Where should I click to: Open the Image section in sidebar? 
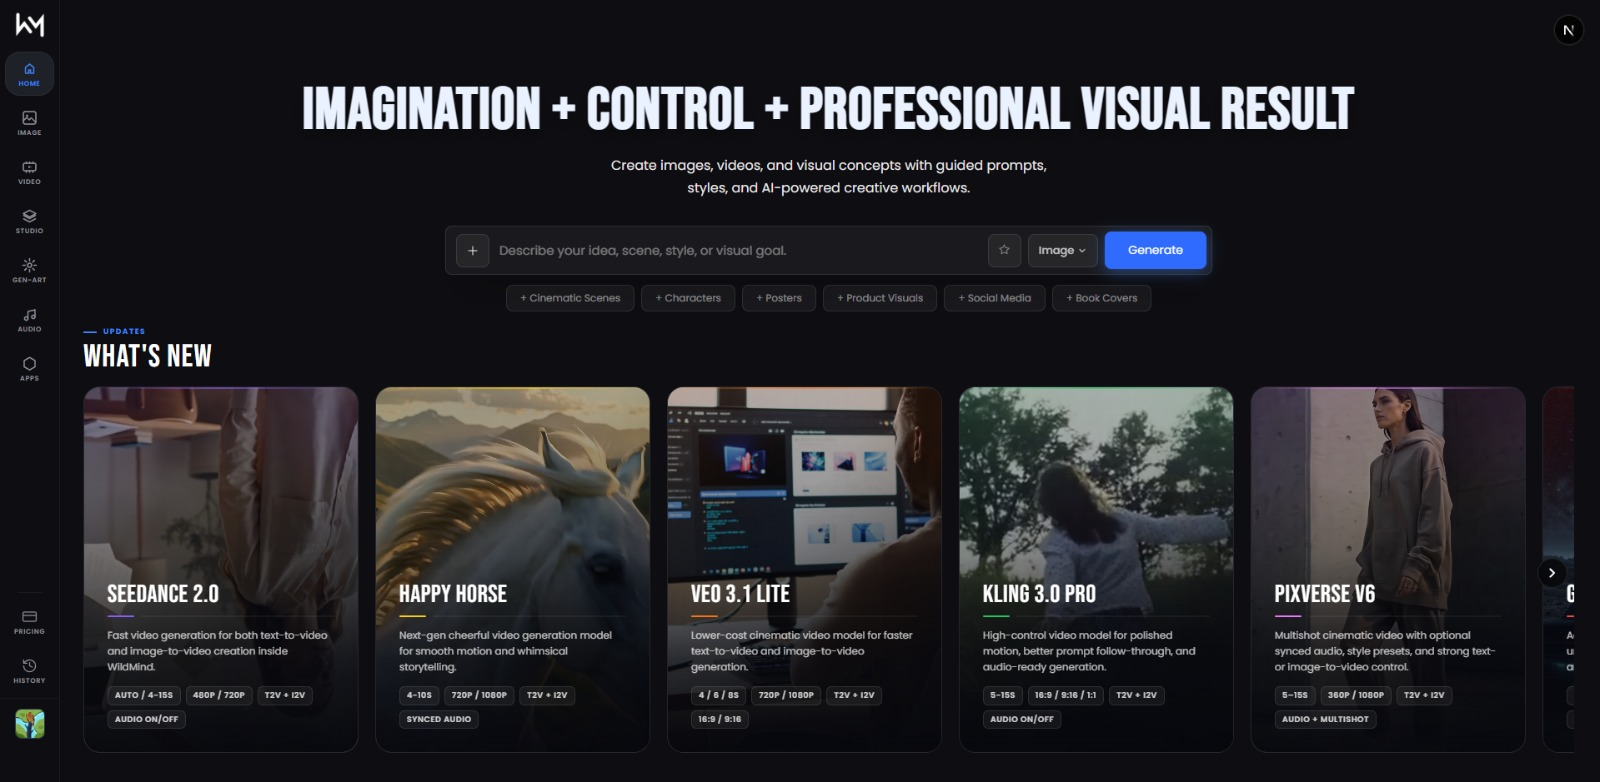(x=29, y=123)
